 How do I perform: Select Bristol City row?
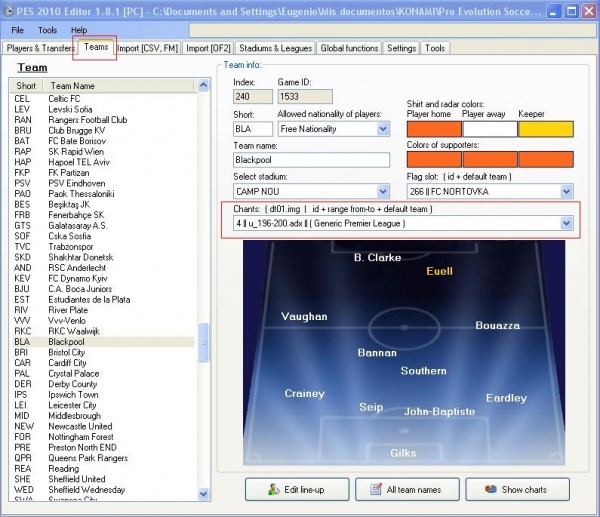pos(103,352)
